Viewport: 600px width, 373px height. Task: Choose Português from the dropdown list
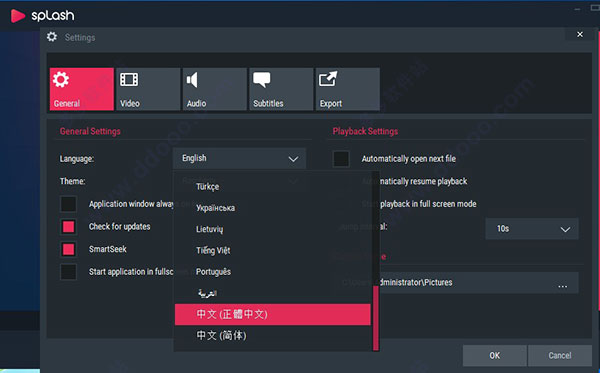click(x=273, y=272)
